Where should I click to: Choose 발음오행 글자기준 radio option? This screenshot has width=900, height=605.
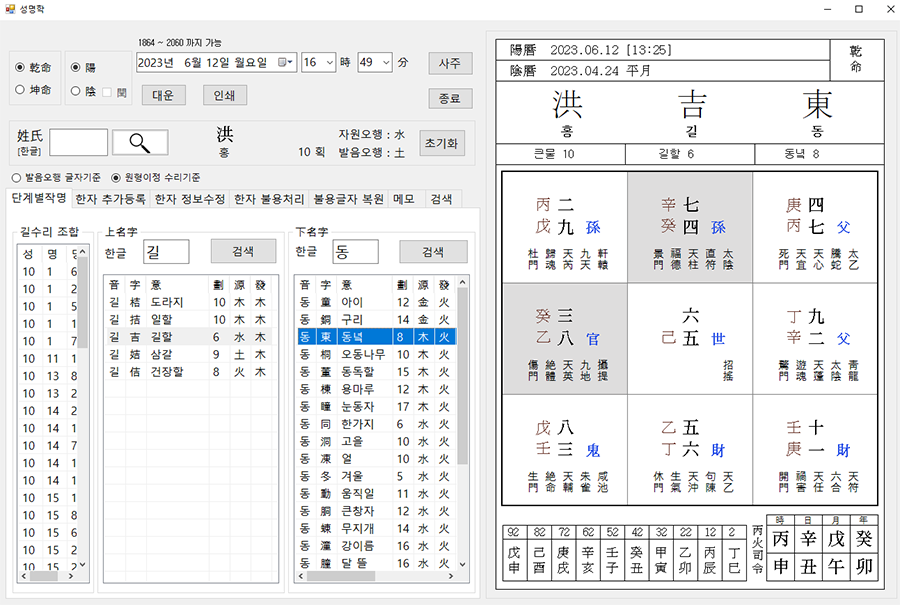tap(17, 177)
